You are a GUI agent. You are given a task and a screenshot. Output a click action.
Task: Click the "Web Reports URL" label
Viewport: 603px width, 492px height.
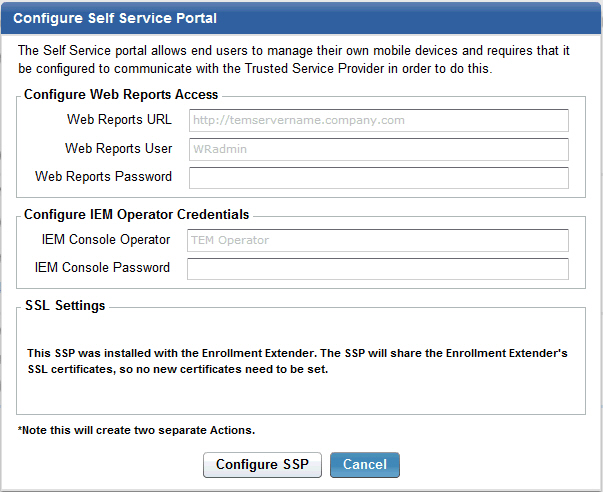click(119, 120)
